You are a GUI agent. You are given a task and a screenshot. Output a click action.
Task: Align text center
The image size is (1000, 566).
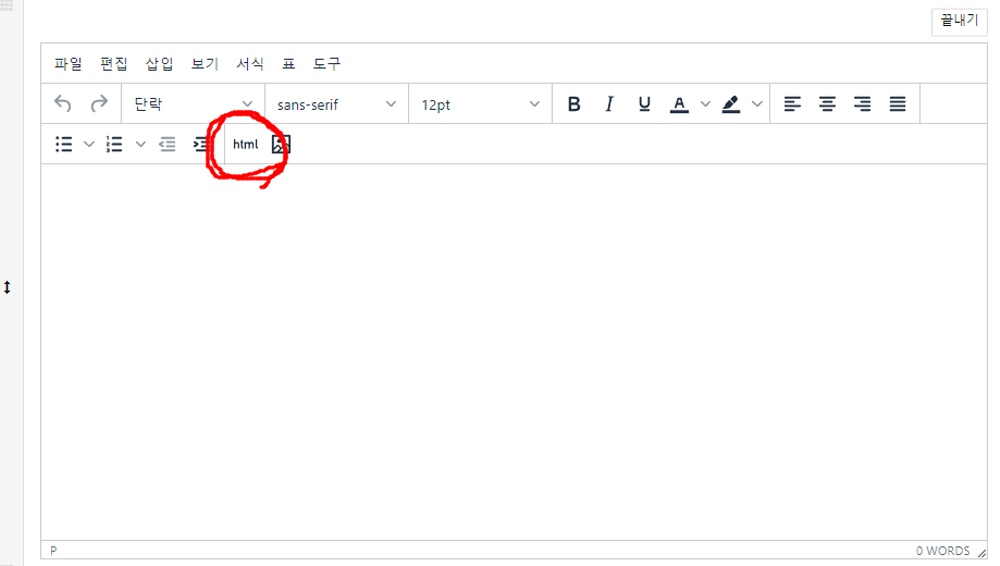coord(827,104)
